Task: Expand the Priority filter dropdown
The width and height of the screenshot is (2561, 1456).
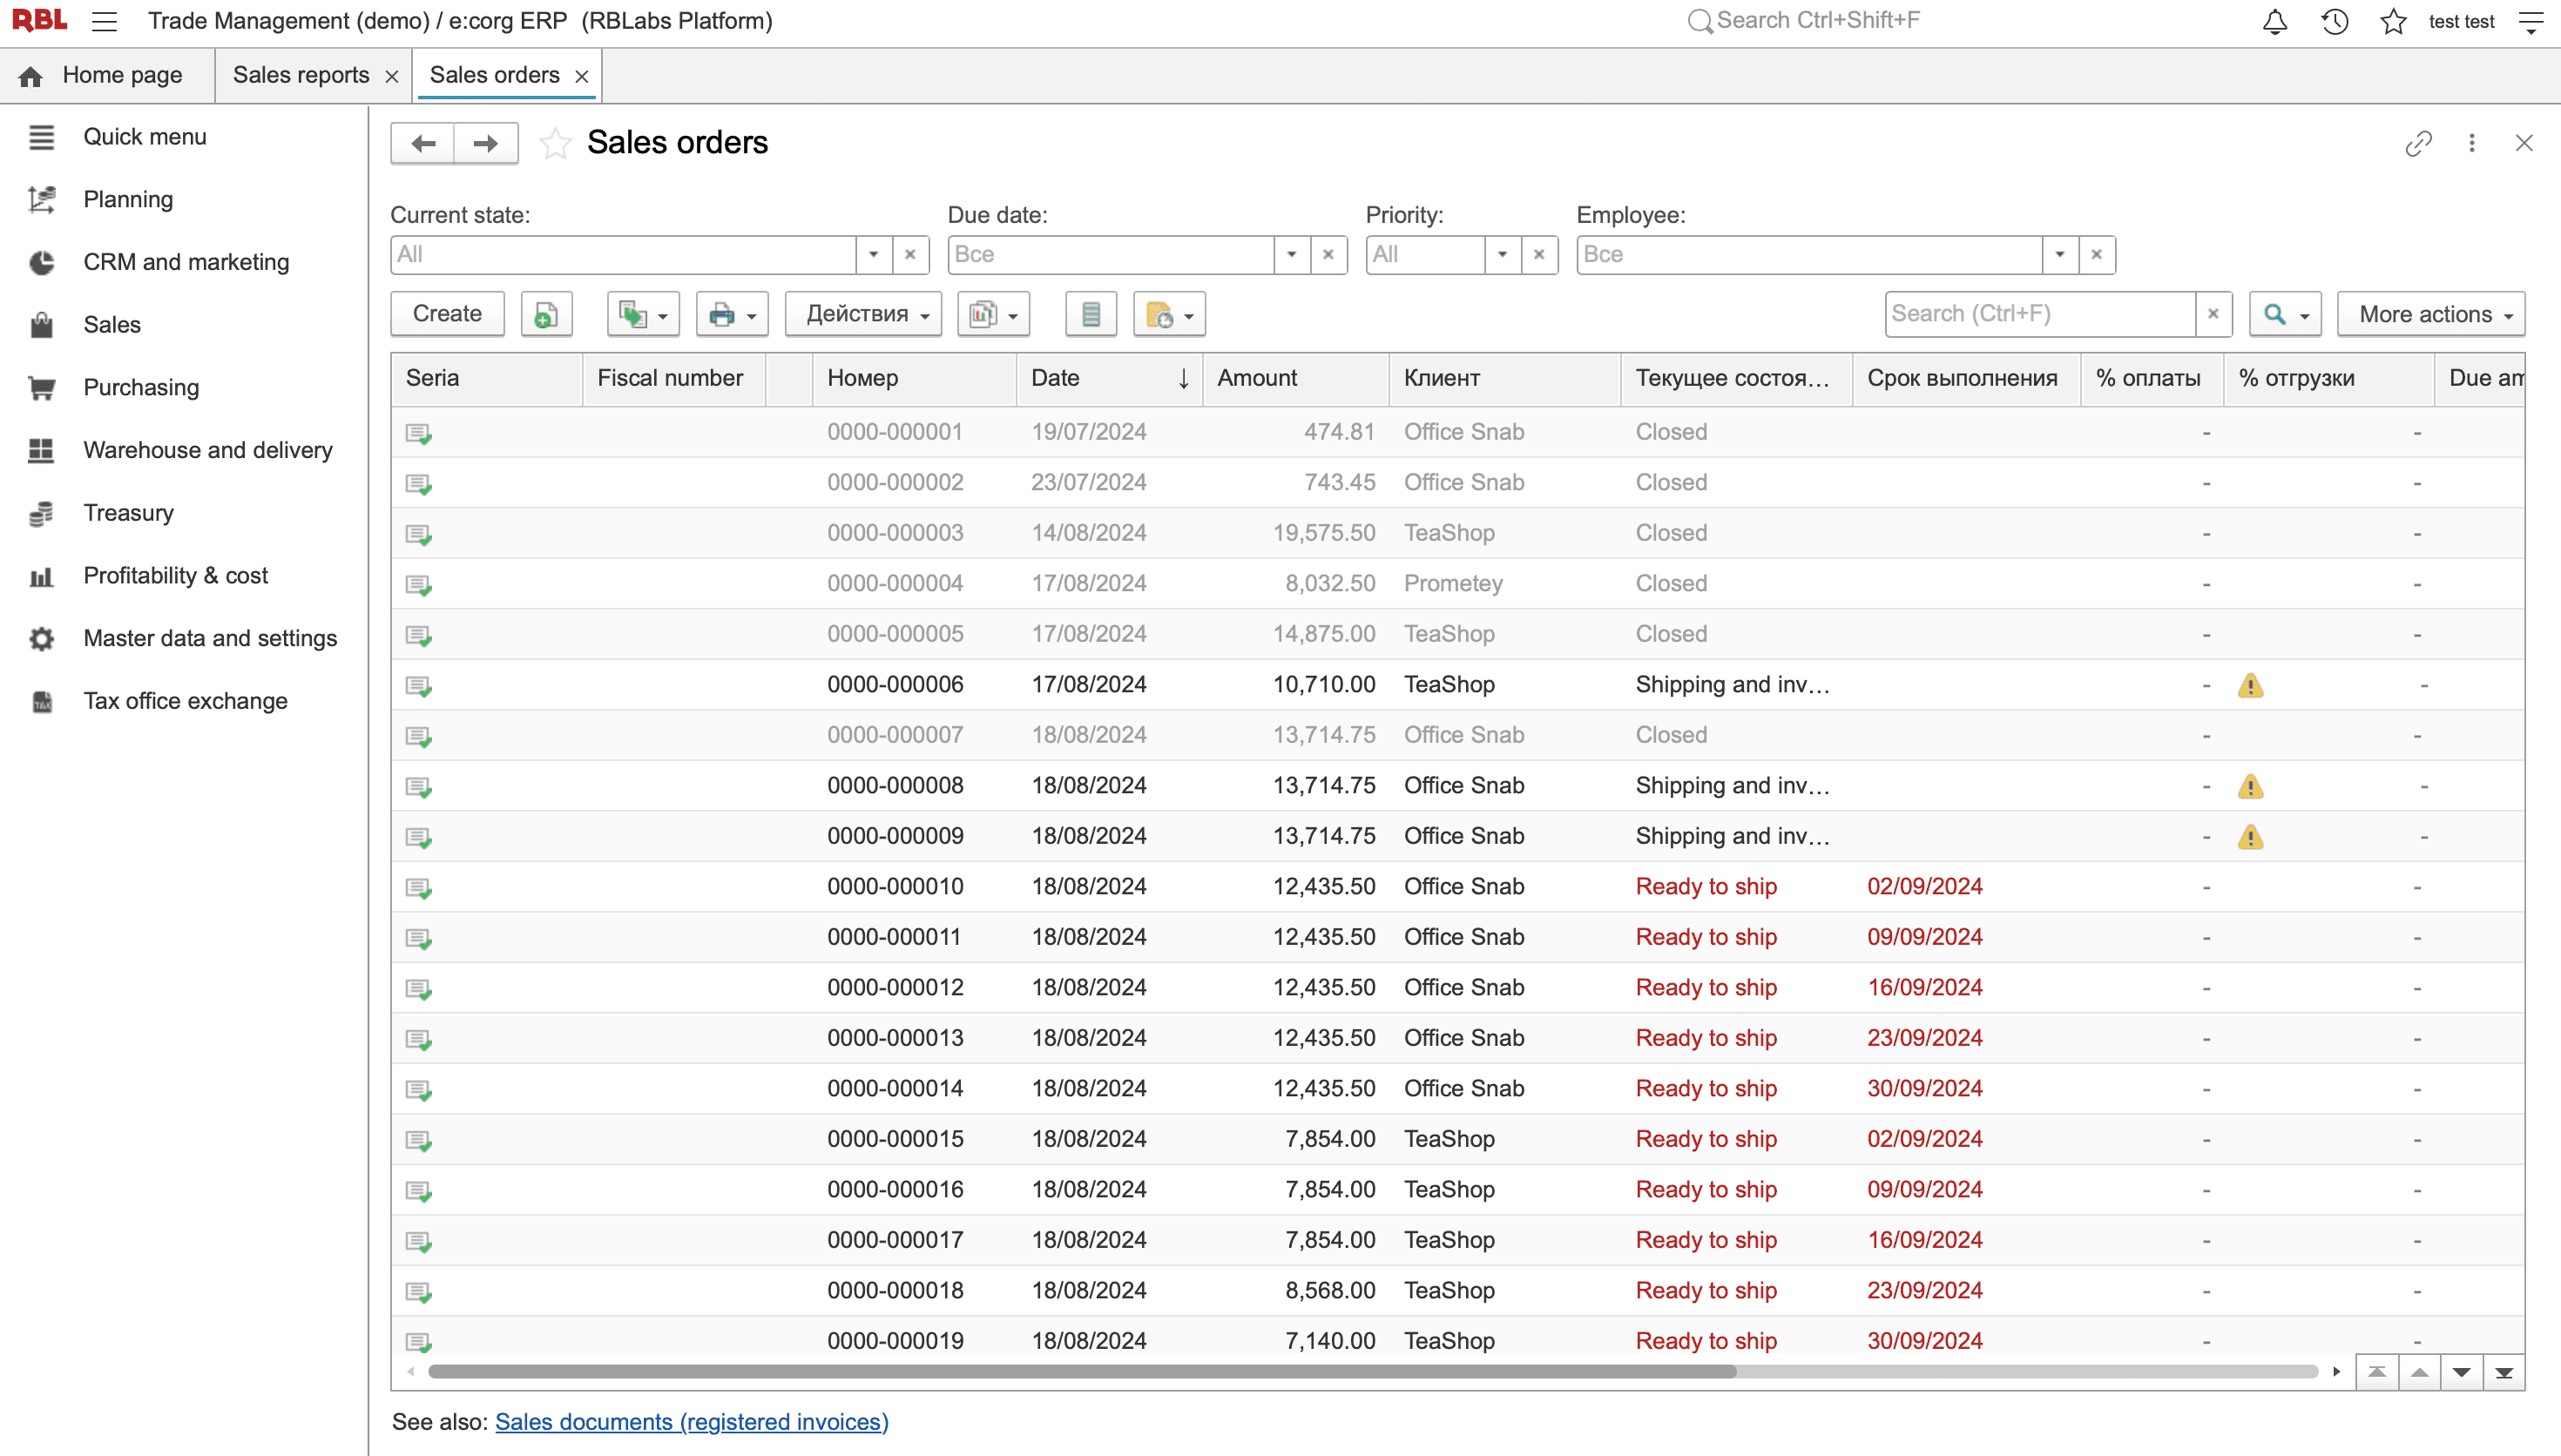Action: (1502, 255)
